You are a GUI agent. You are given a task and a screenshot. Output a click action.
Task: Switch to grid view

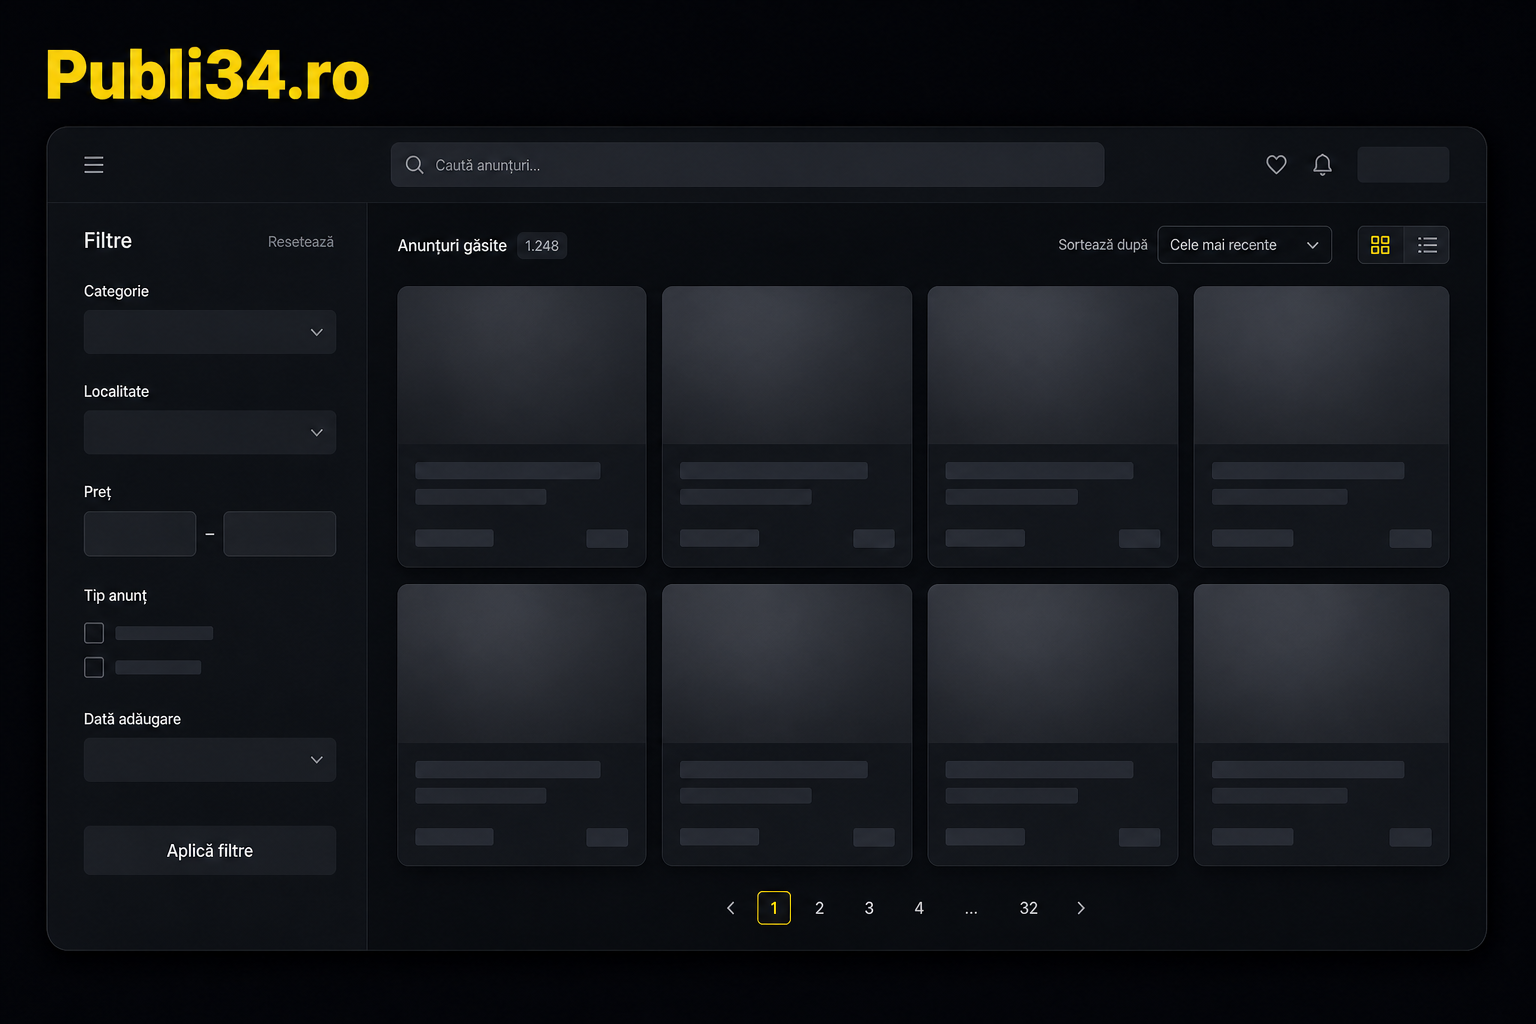(1380, 245)
